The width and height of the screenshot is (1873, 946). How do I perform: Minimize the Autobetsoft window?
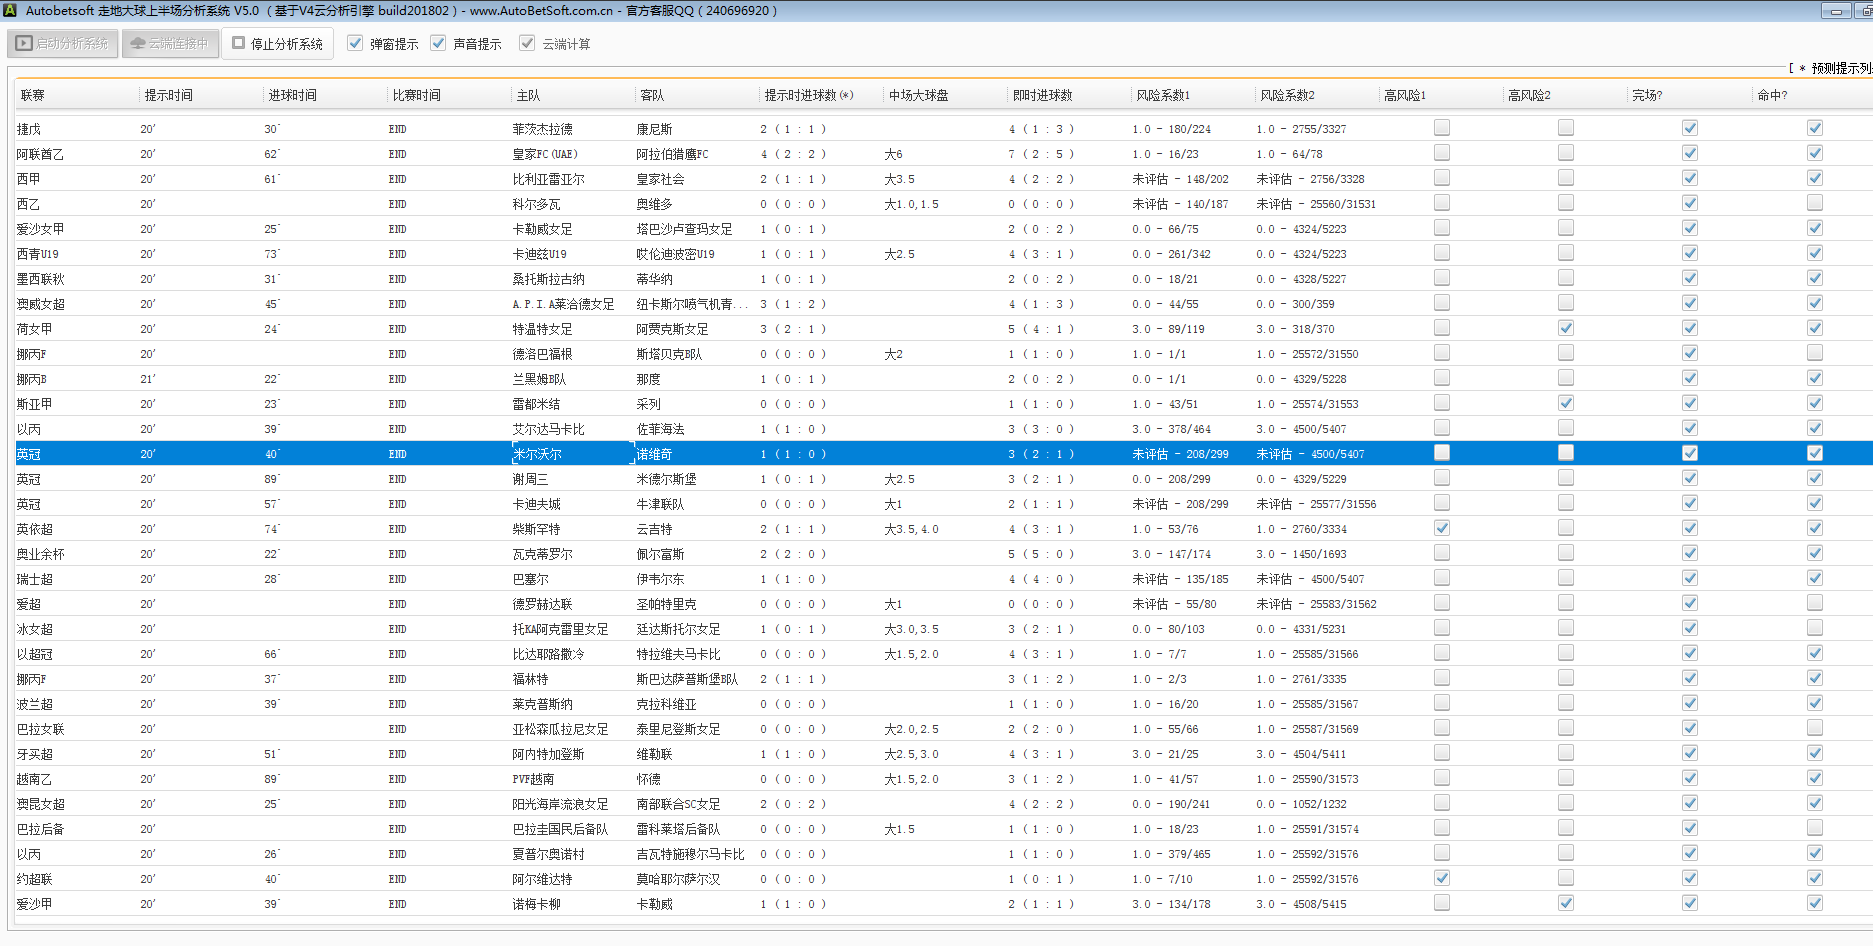(1835, 11)
